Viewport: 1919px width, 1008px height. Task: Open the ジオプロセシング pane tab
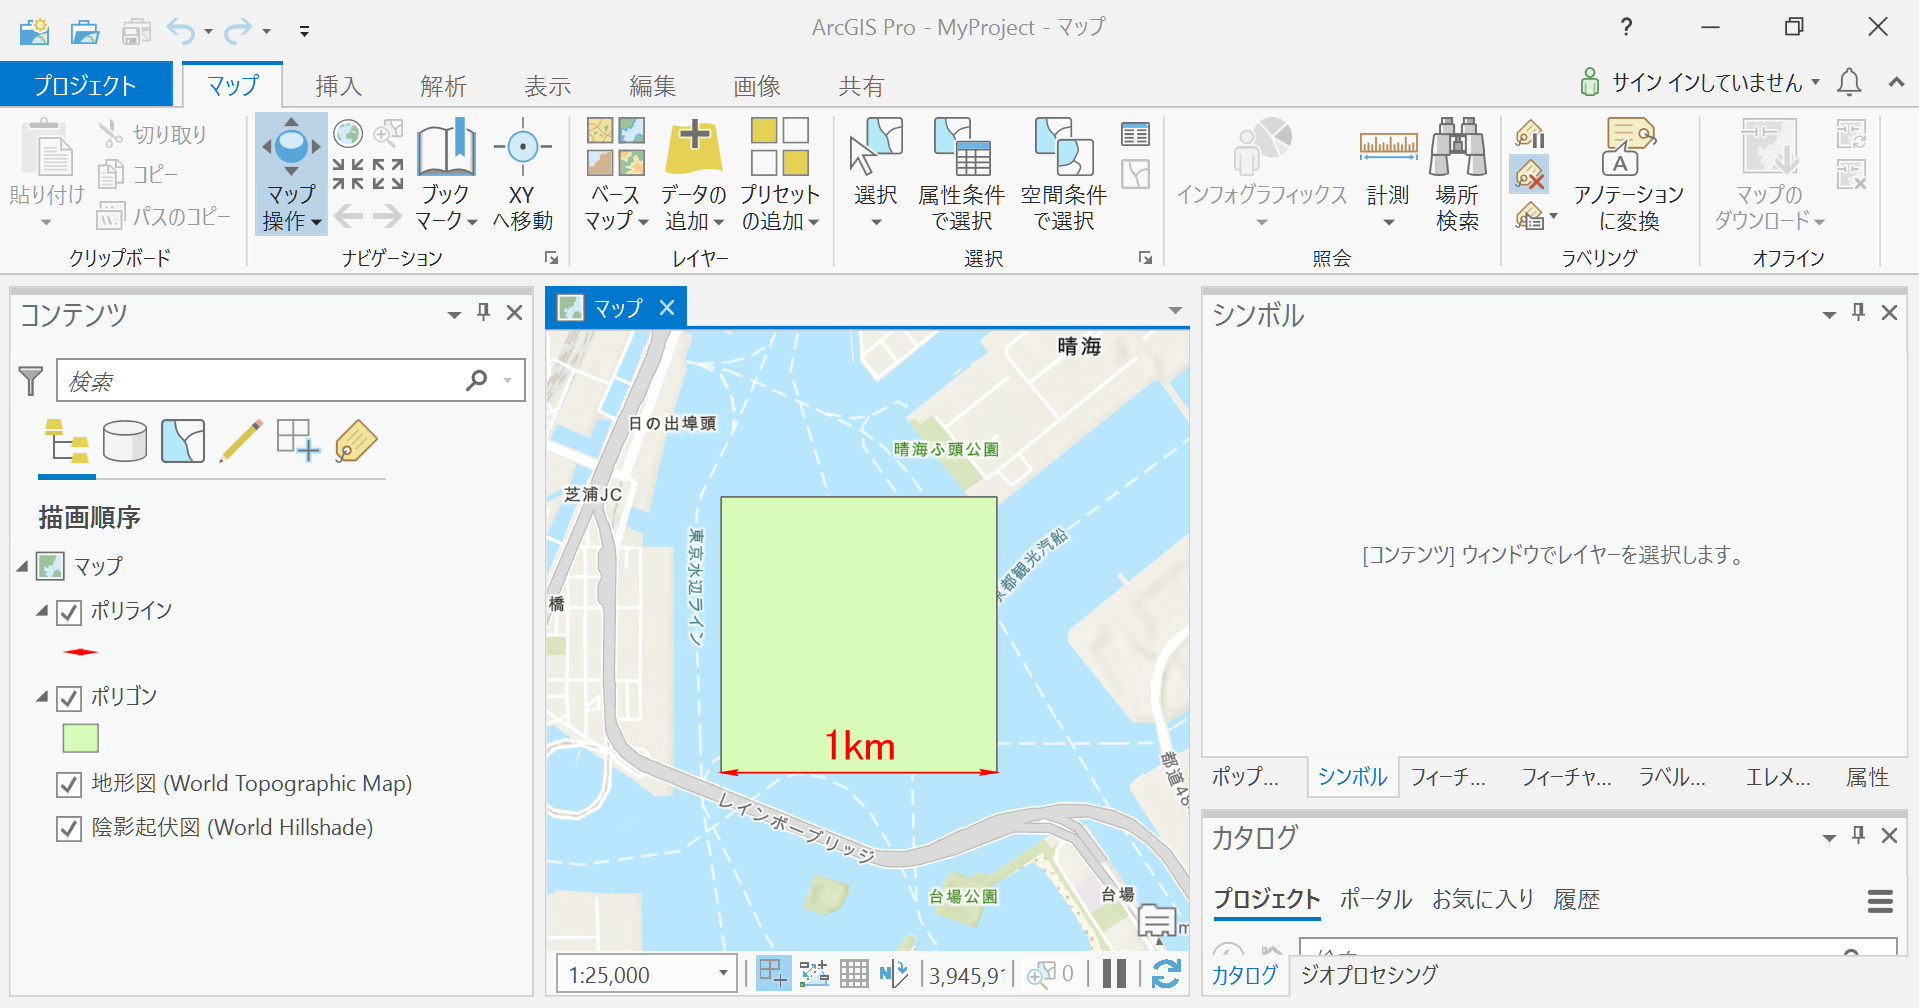1370,975
